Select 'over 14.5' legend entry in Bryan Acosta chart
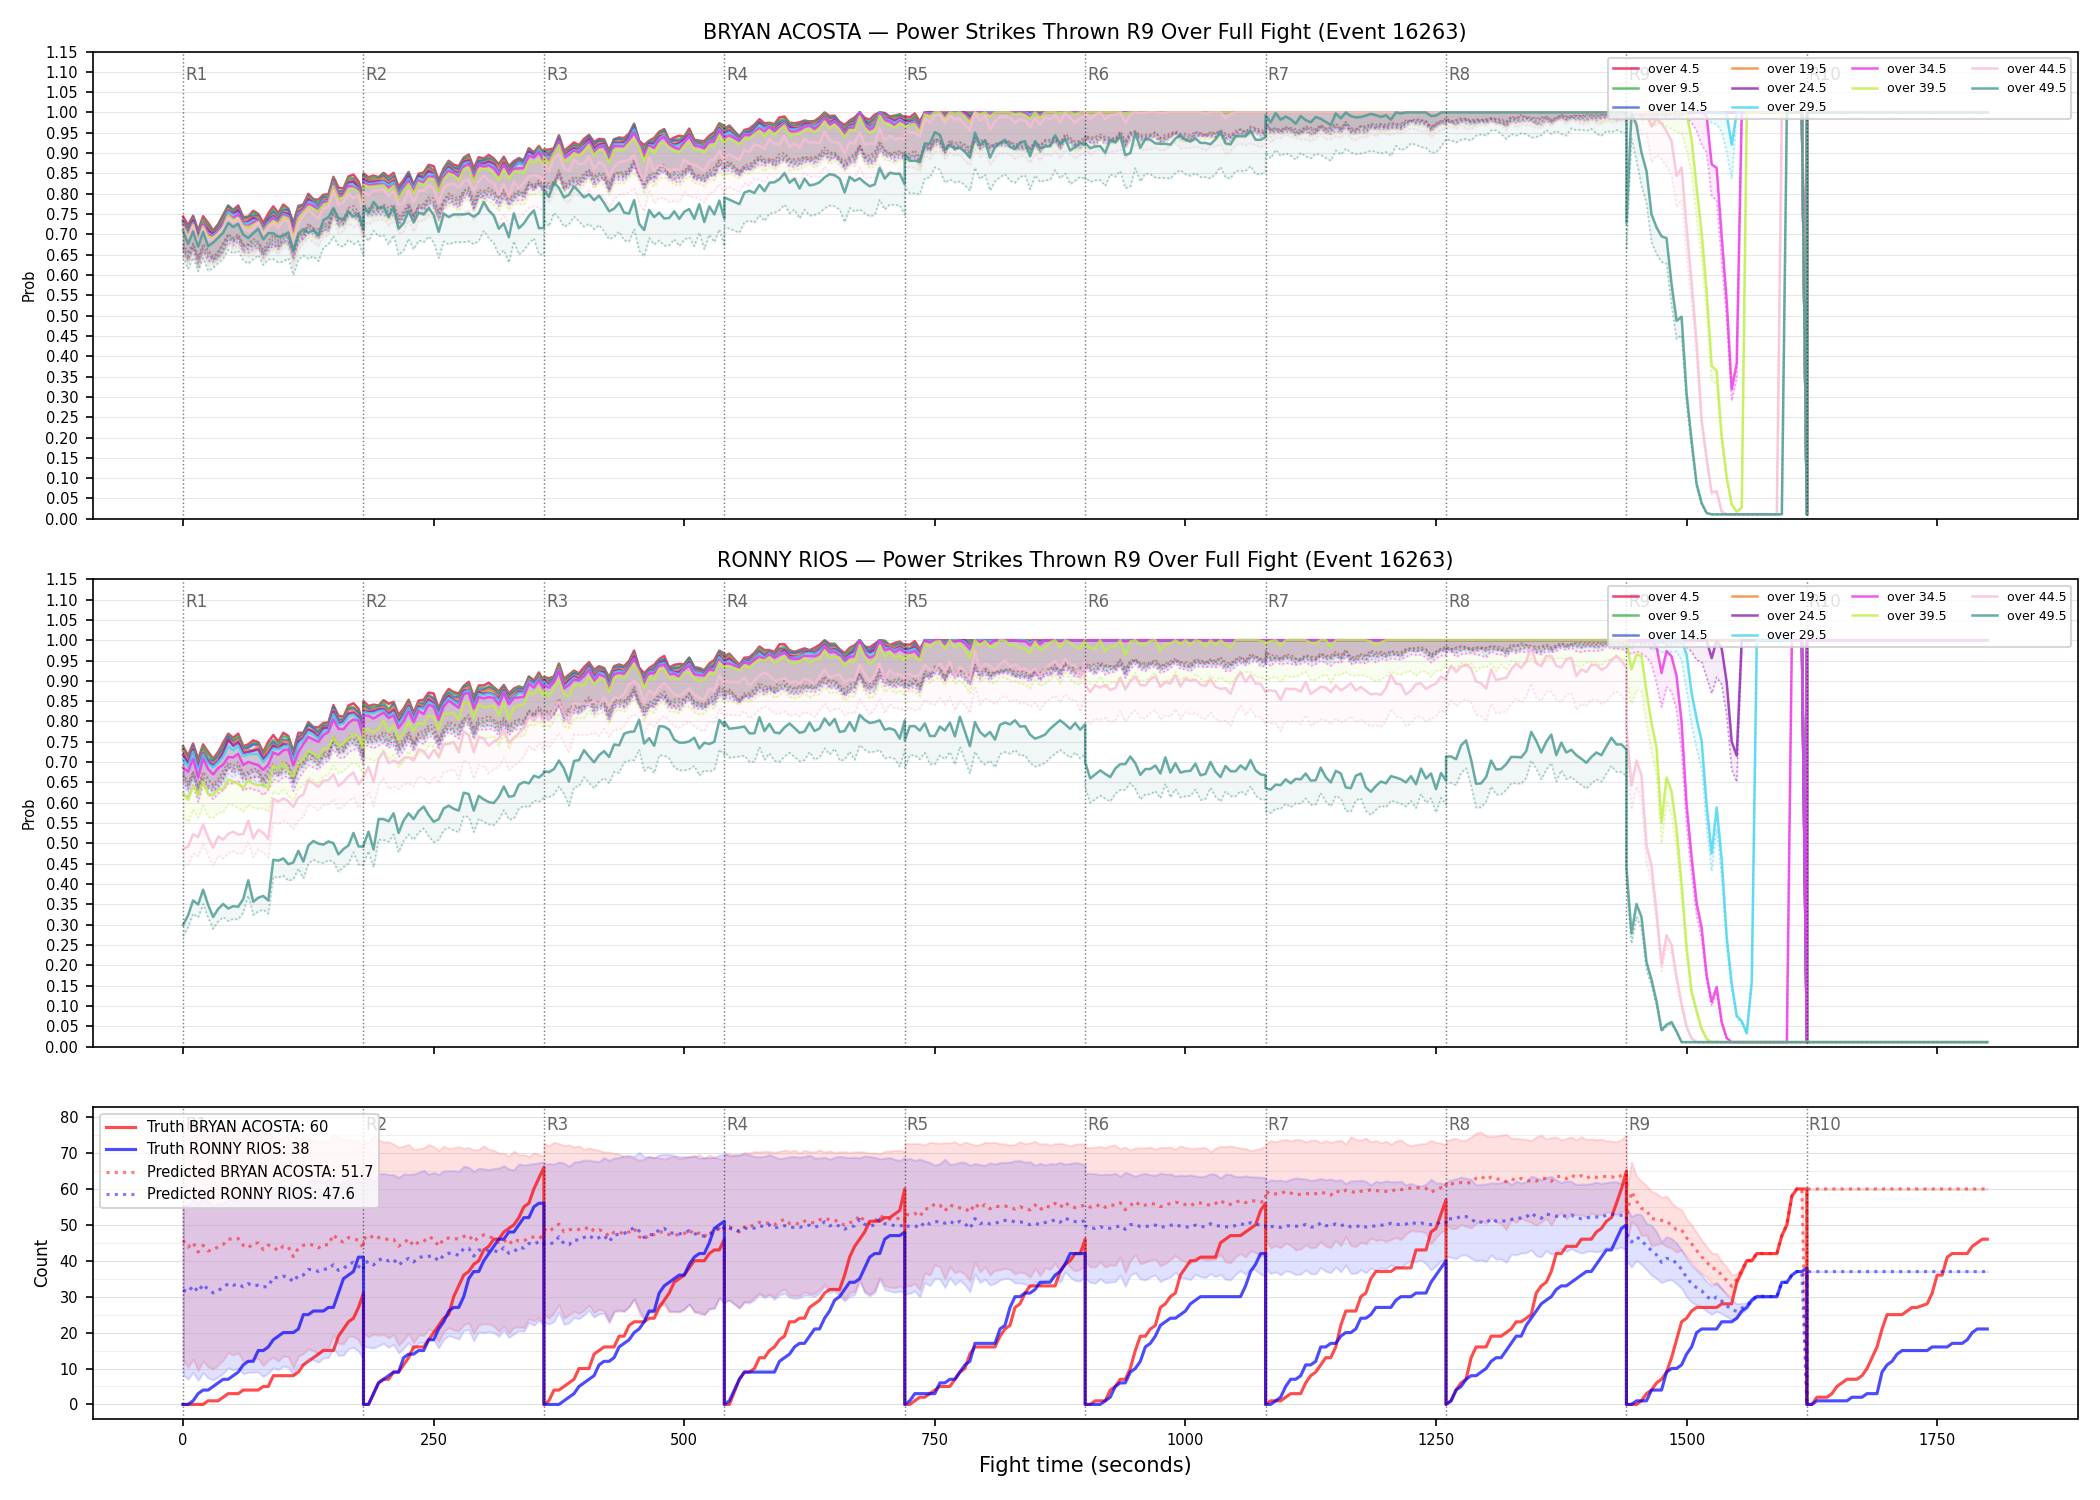The image size is (2100, 1500). (x=1660, y=107)
